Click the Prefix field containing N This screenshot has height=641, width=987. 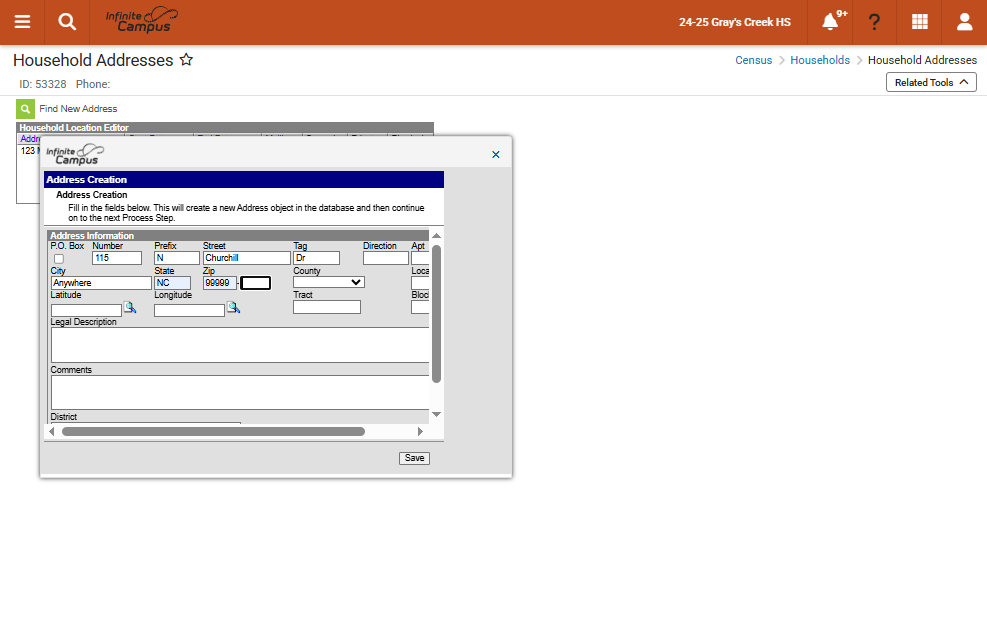(177, 258)
